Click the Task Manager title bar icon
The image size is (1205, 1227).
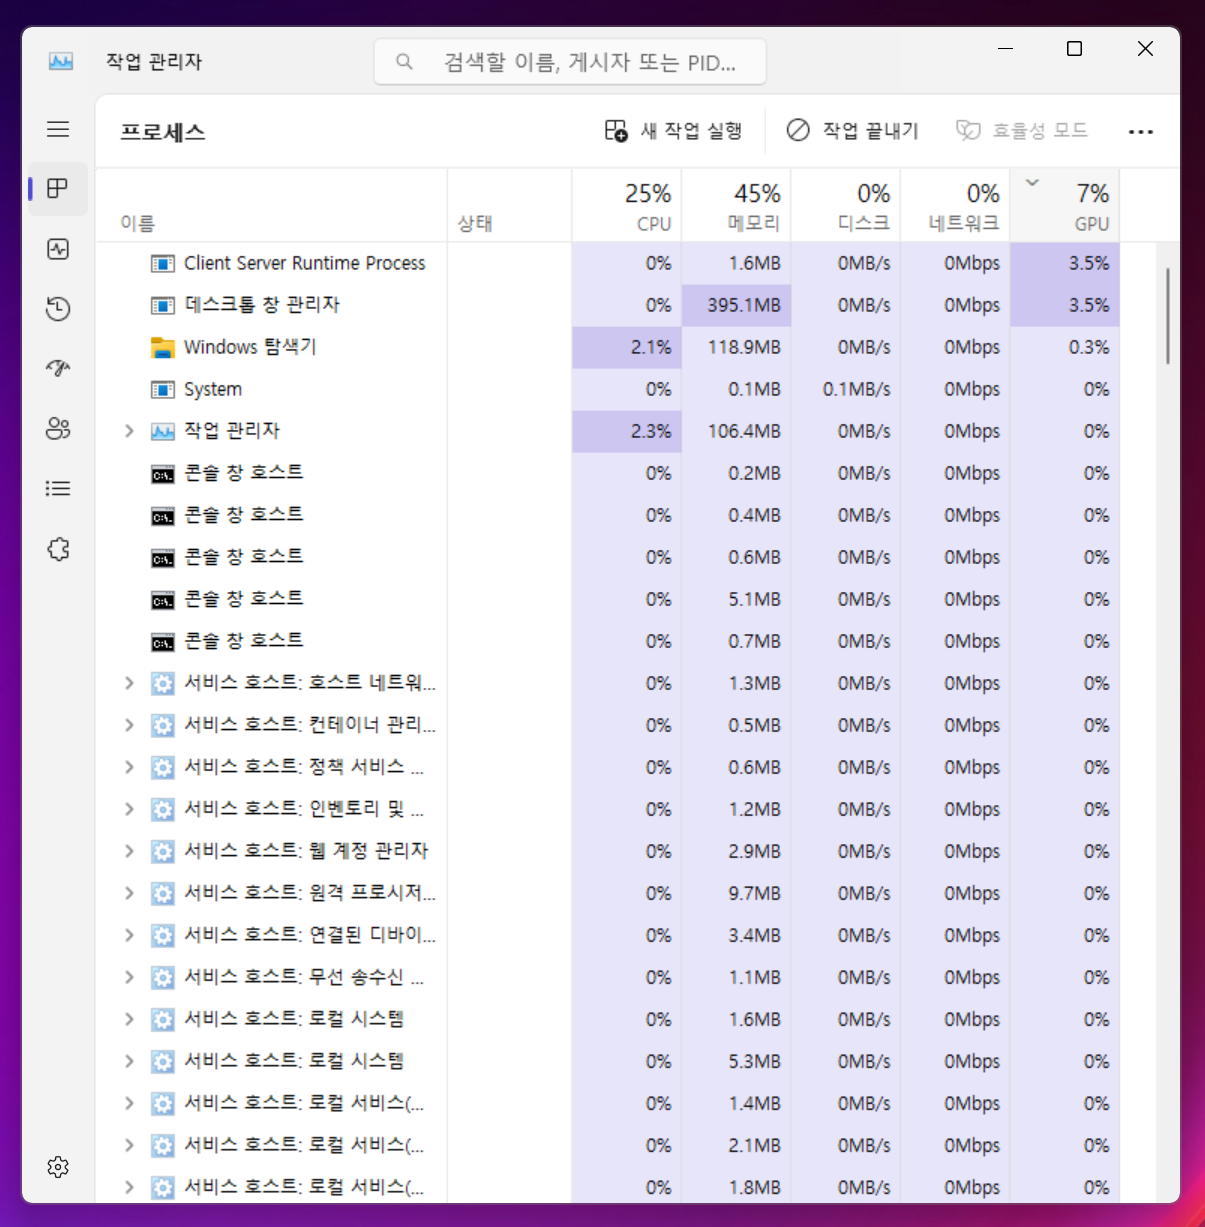[x=61, y=61]
